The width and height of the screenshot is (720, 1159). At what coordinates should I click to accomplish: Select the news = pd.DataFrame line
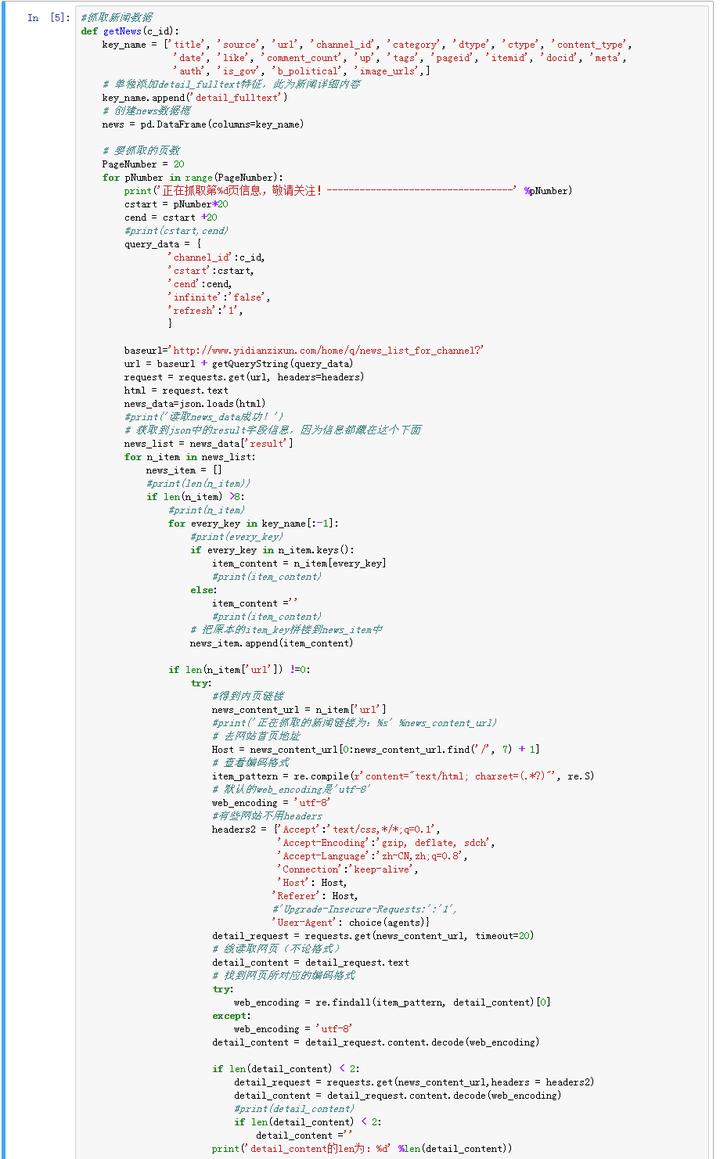(202, 124)
